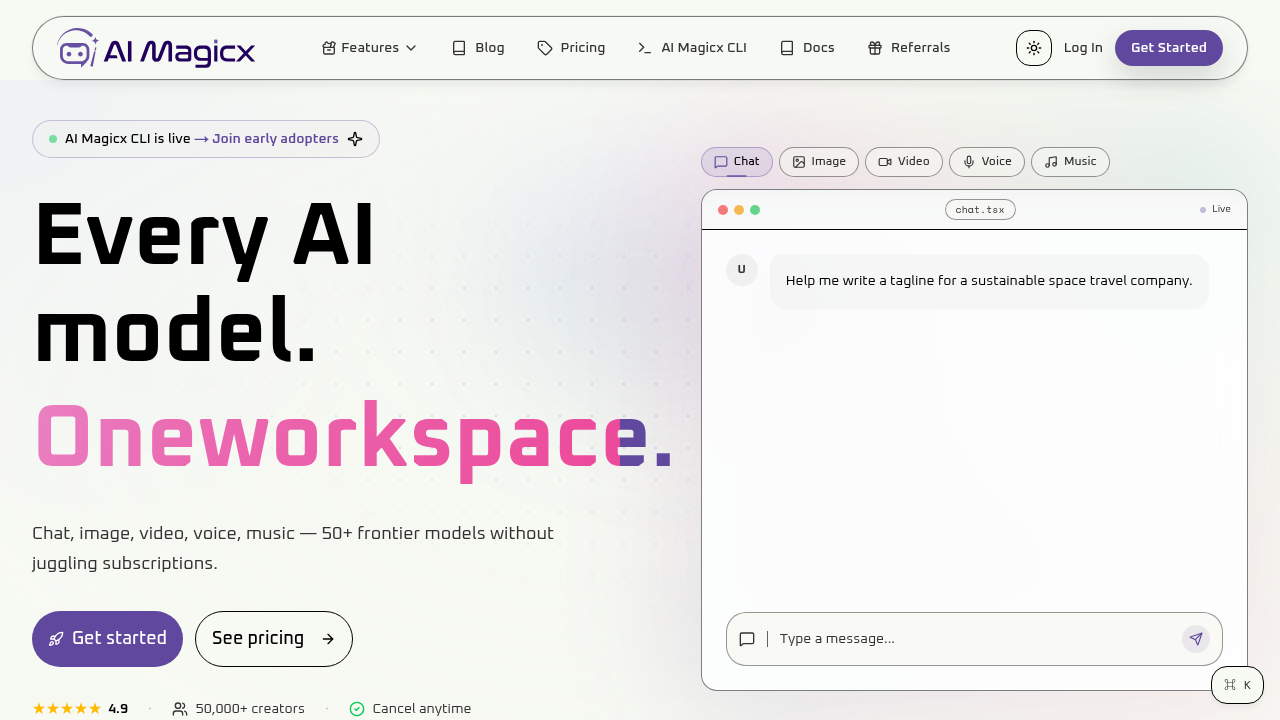Open the Blog page

[478, 48]
